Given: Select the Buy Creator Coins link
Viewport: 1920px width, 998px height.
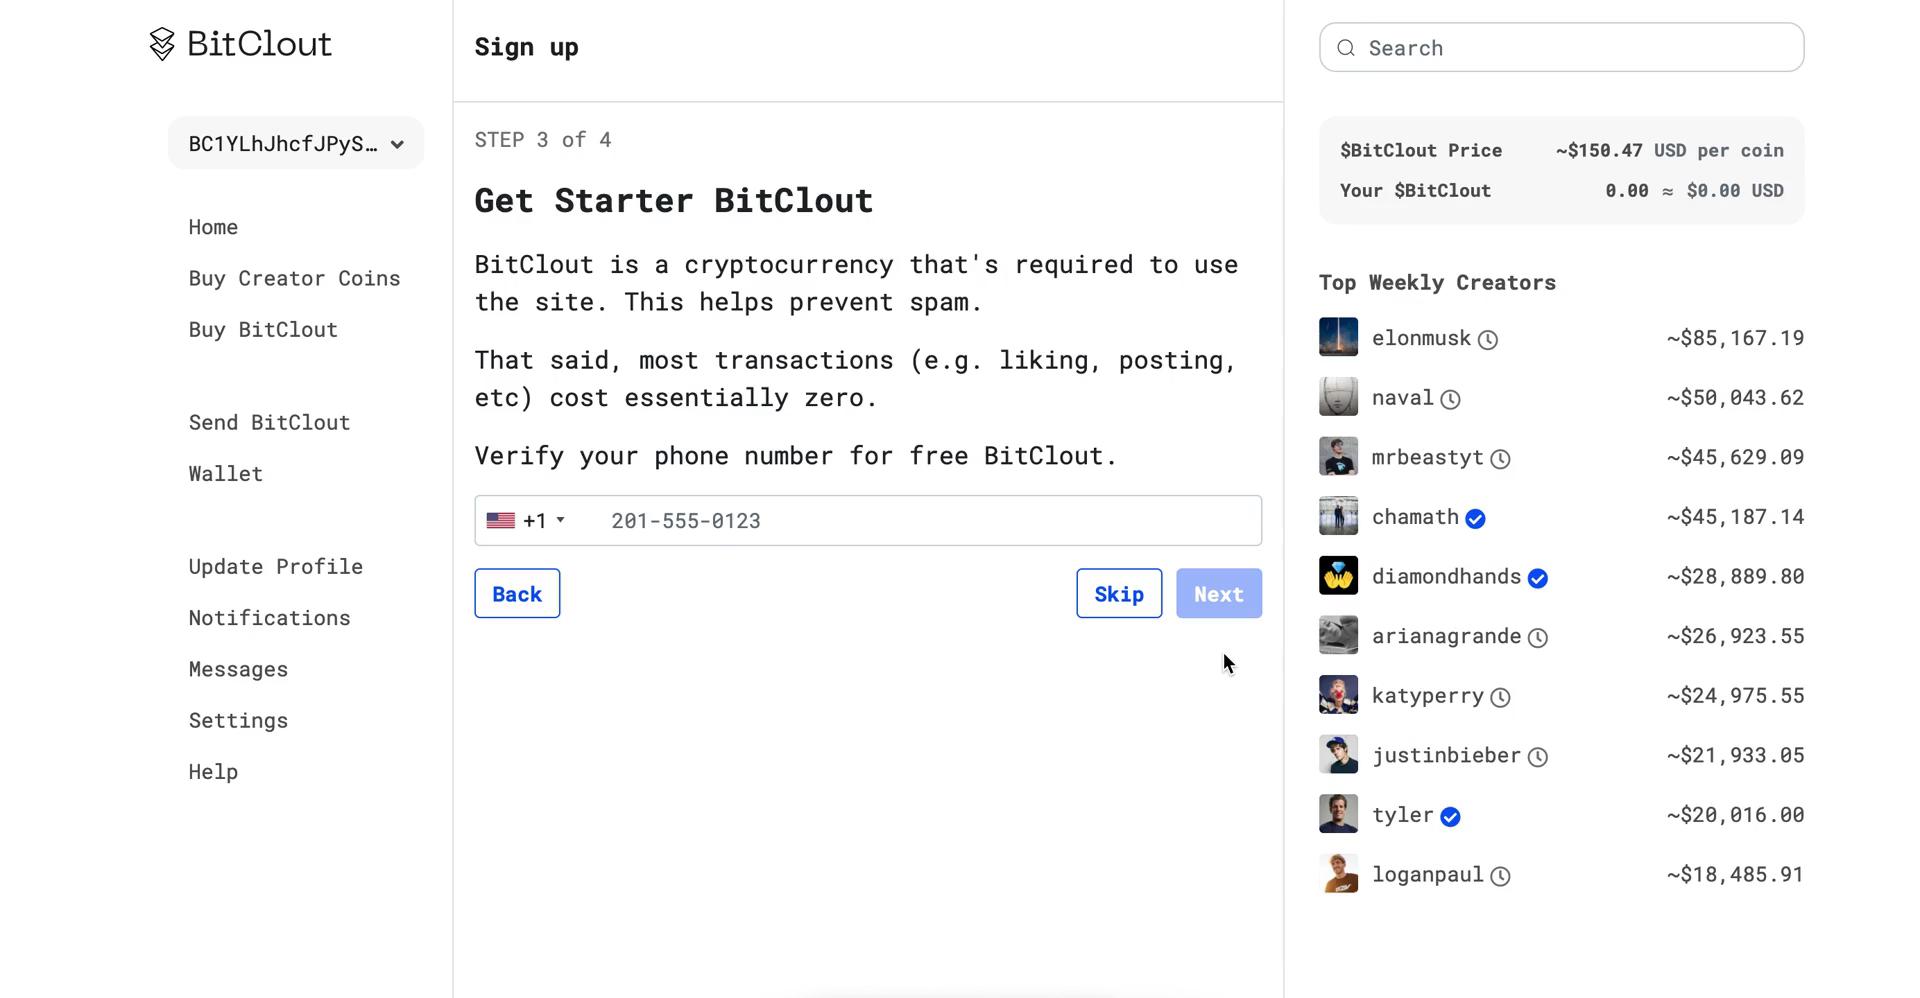Looking at the screenshot, I should point(294,278).
